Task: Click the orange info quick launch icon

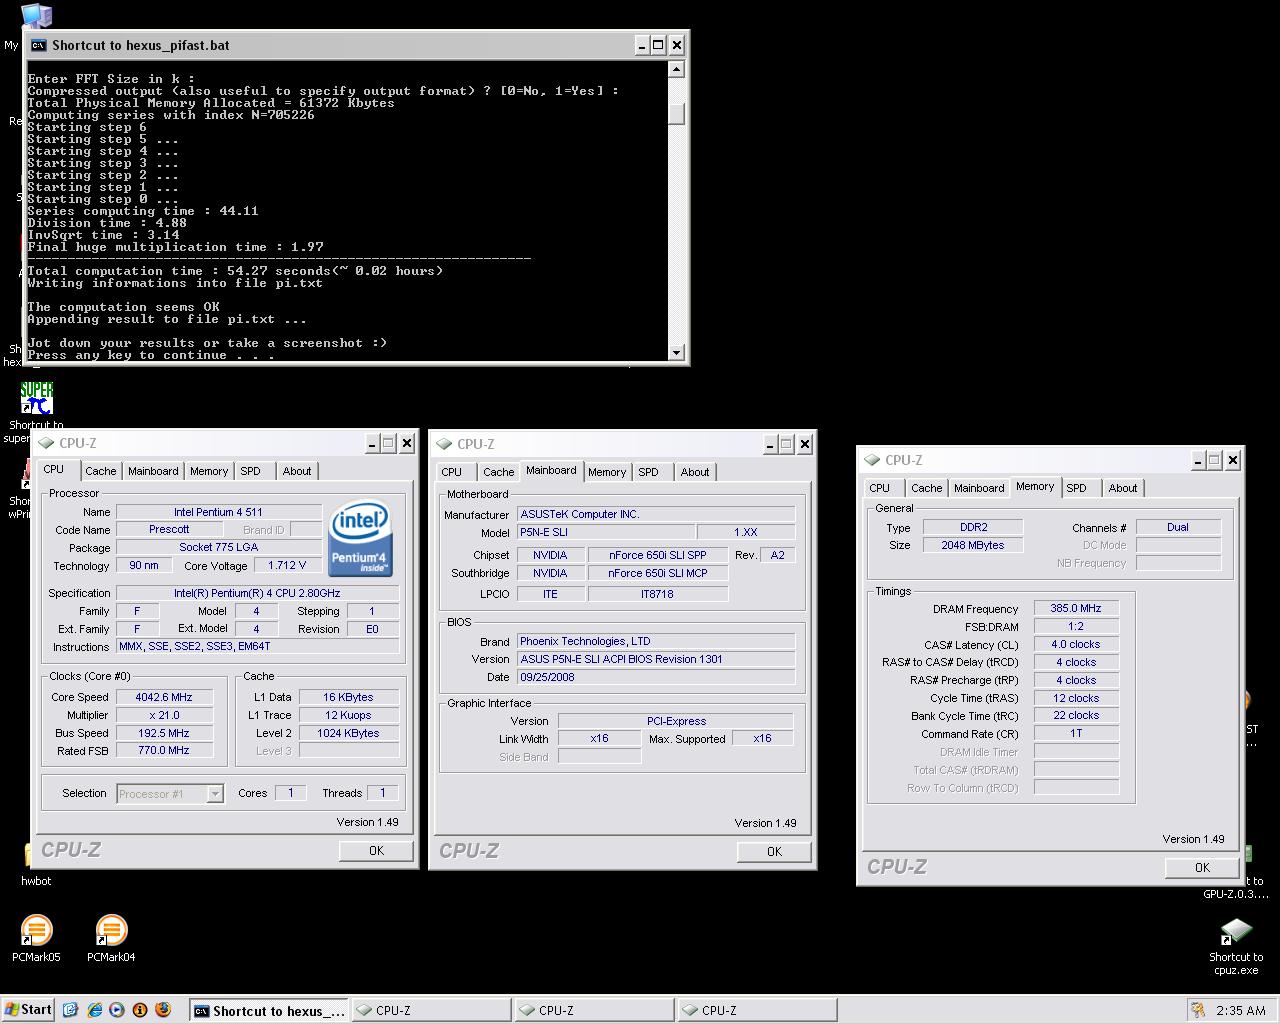Action: click(140, 1010)
